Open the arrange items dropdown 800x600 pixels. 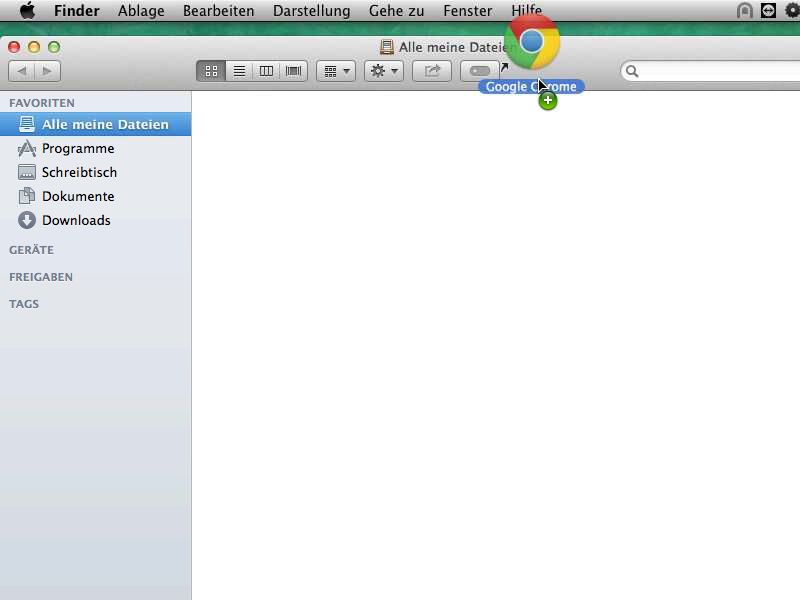pos(336,71)
